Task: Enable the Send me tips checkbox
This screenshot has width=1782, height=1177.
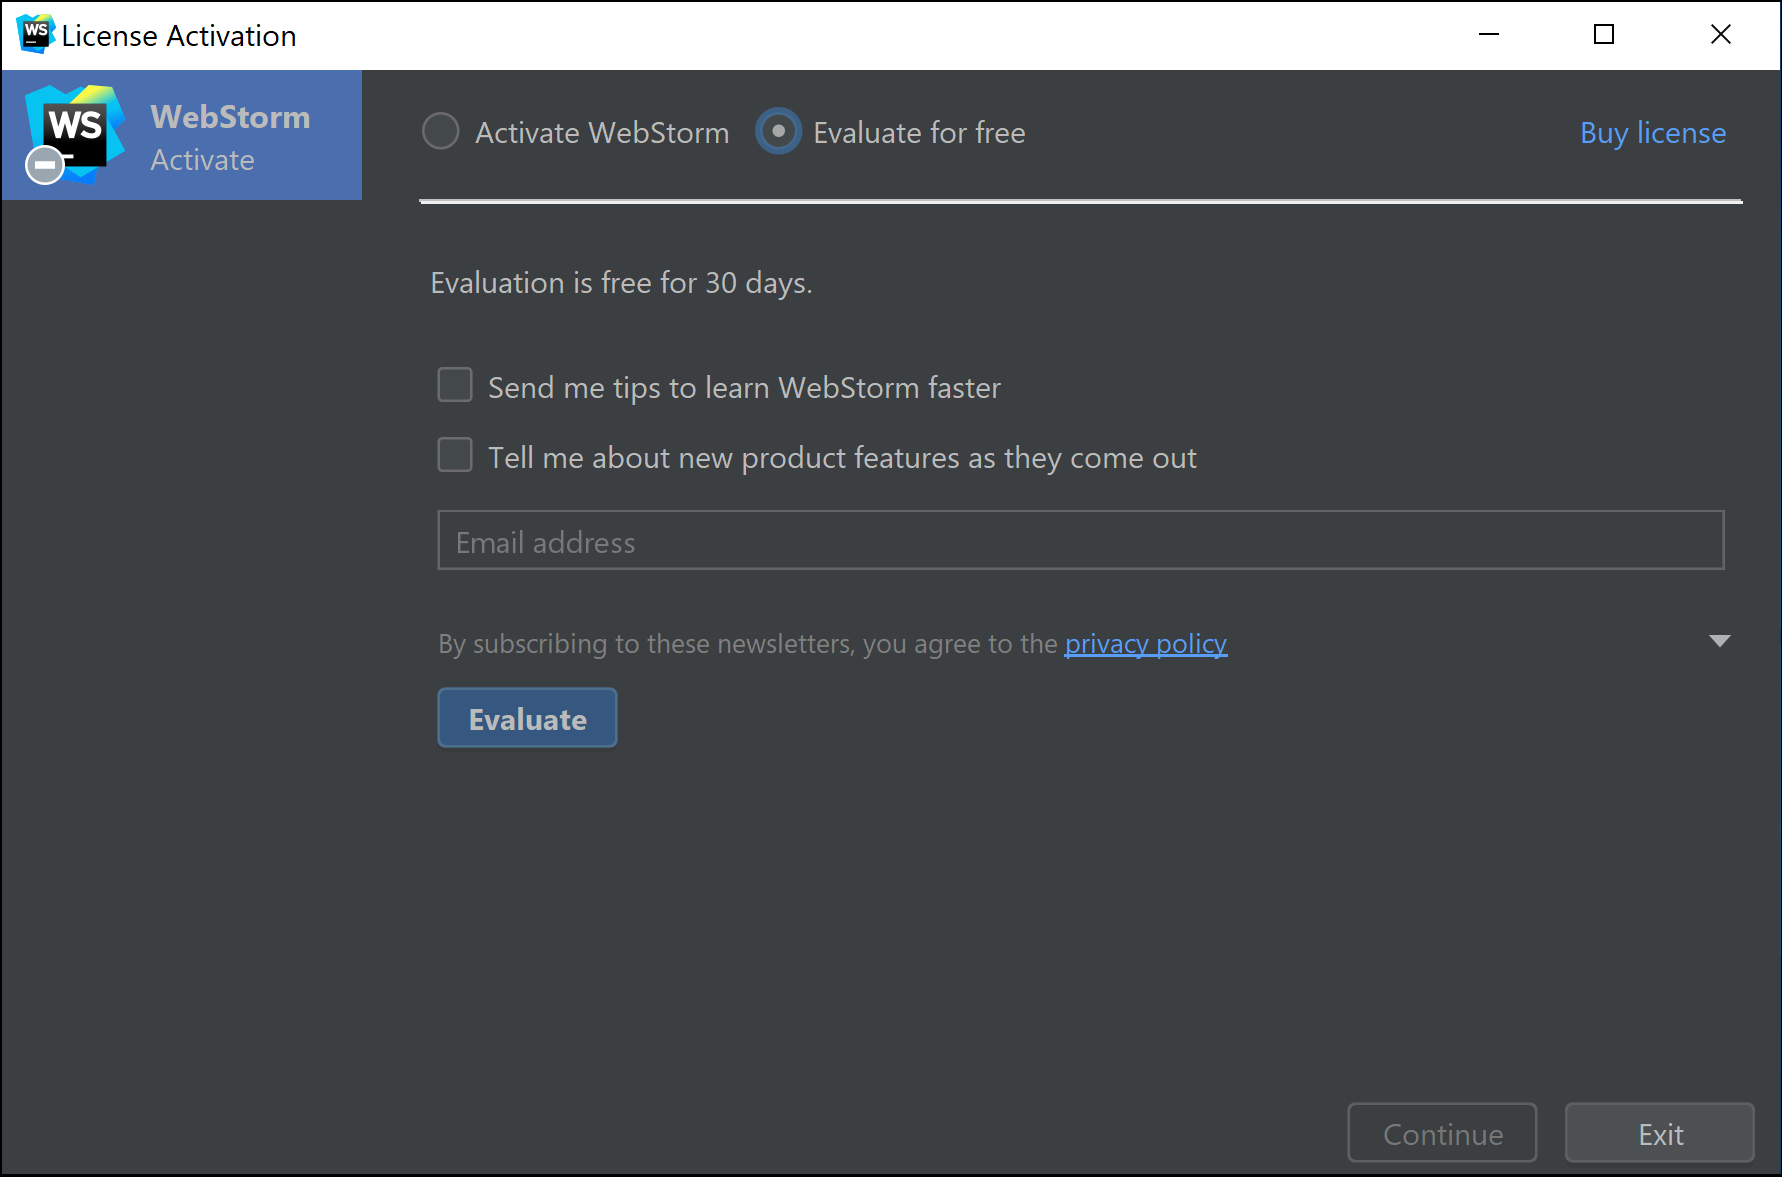Action: pos(455,385)
